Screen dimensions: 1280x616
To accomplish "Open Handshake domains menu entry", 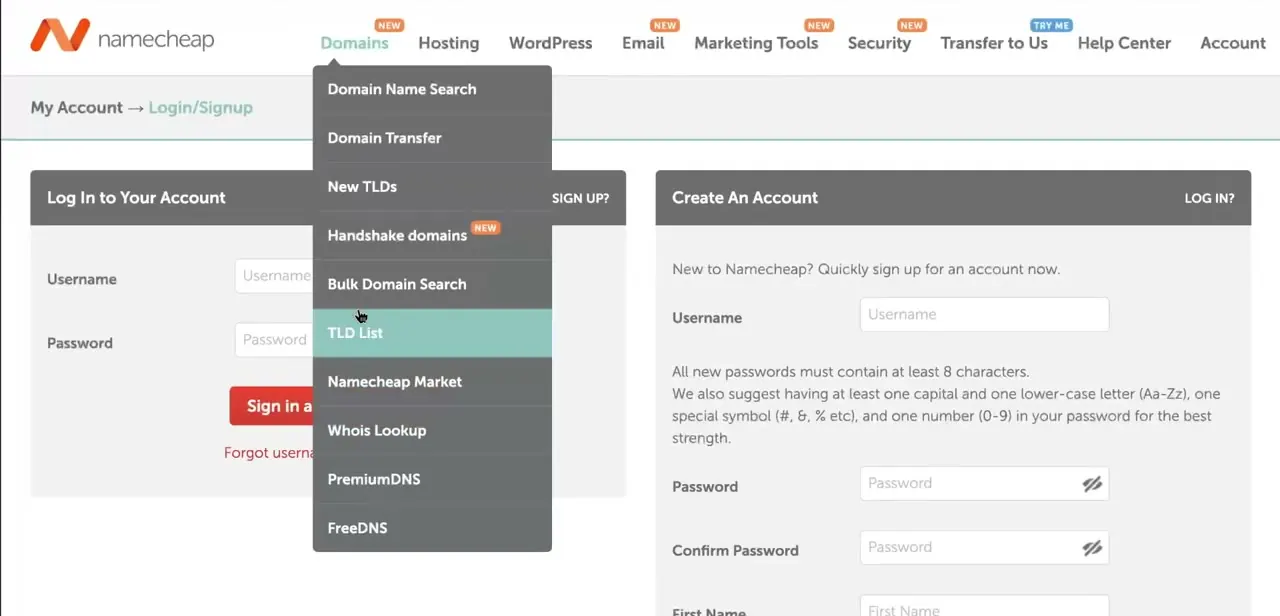I will (432, 236).
